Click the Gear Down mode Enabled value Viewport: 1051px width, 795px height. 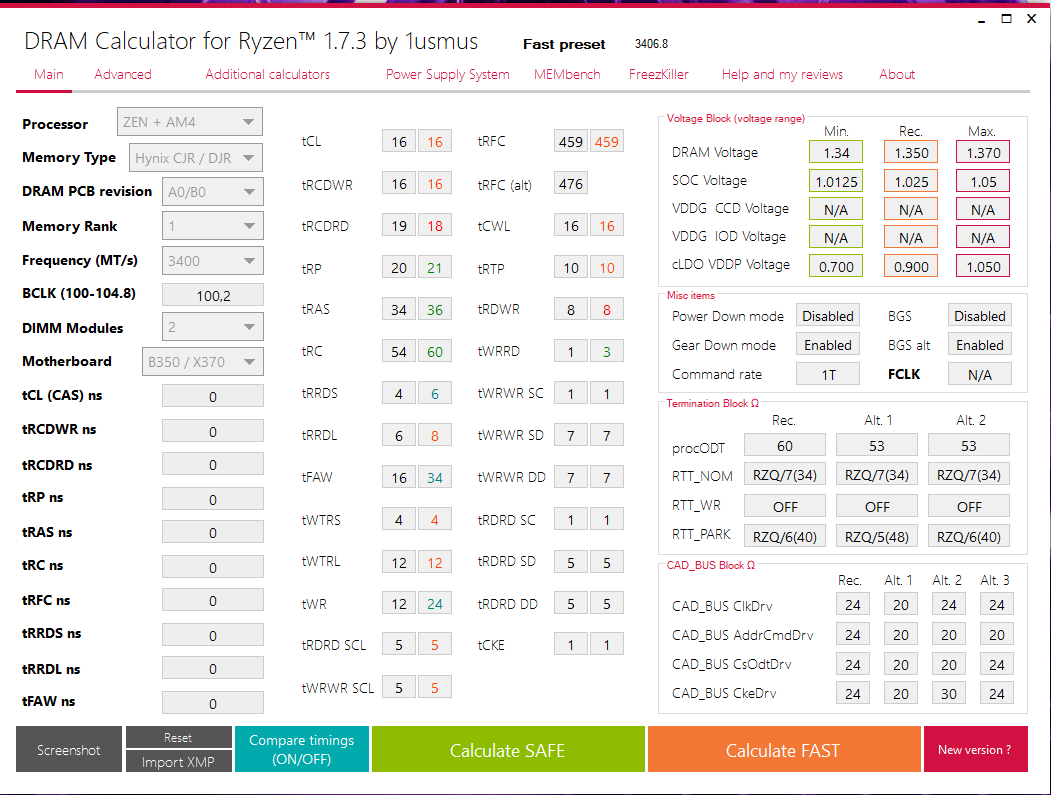pos(828,345)
